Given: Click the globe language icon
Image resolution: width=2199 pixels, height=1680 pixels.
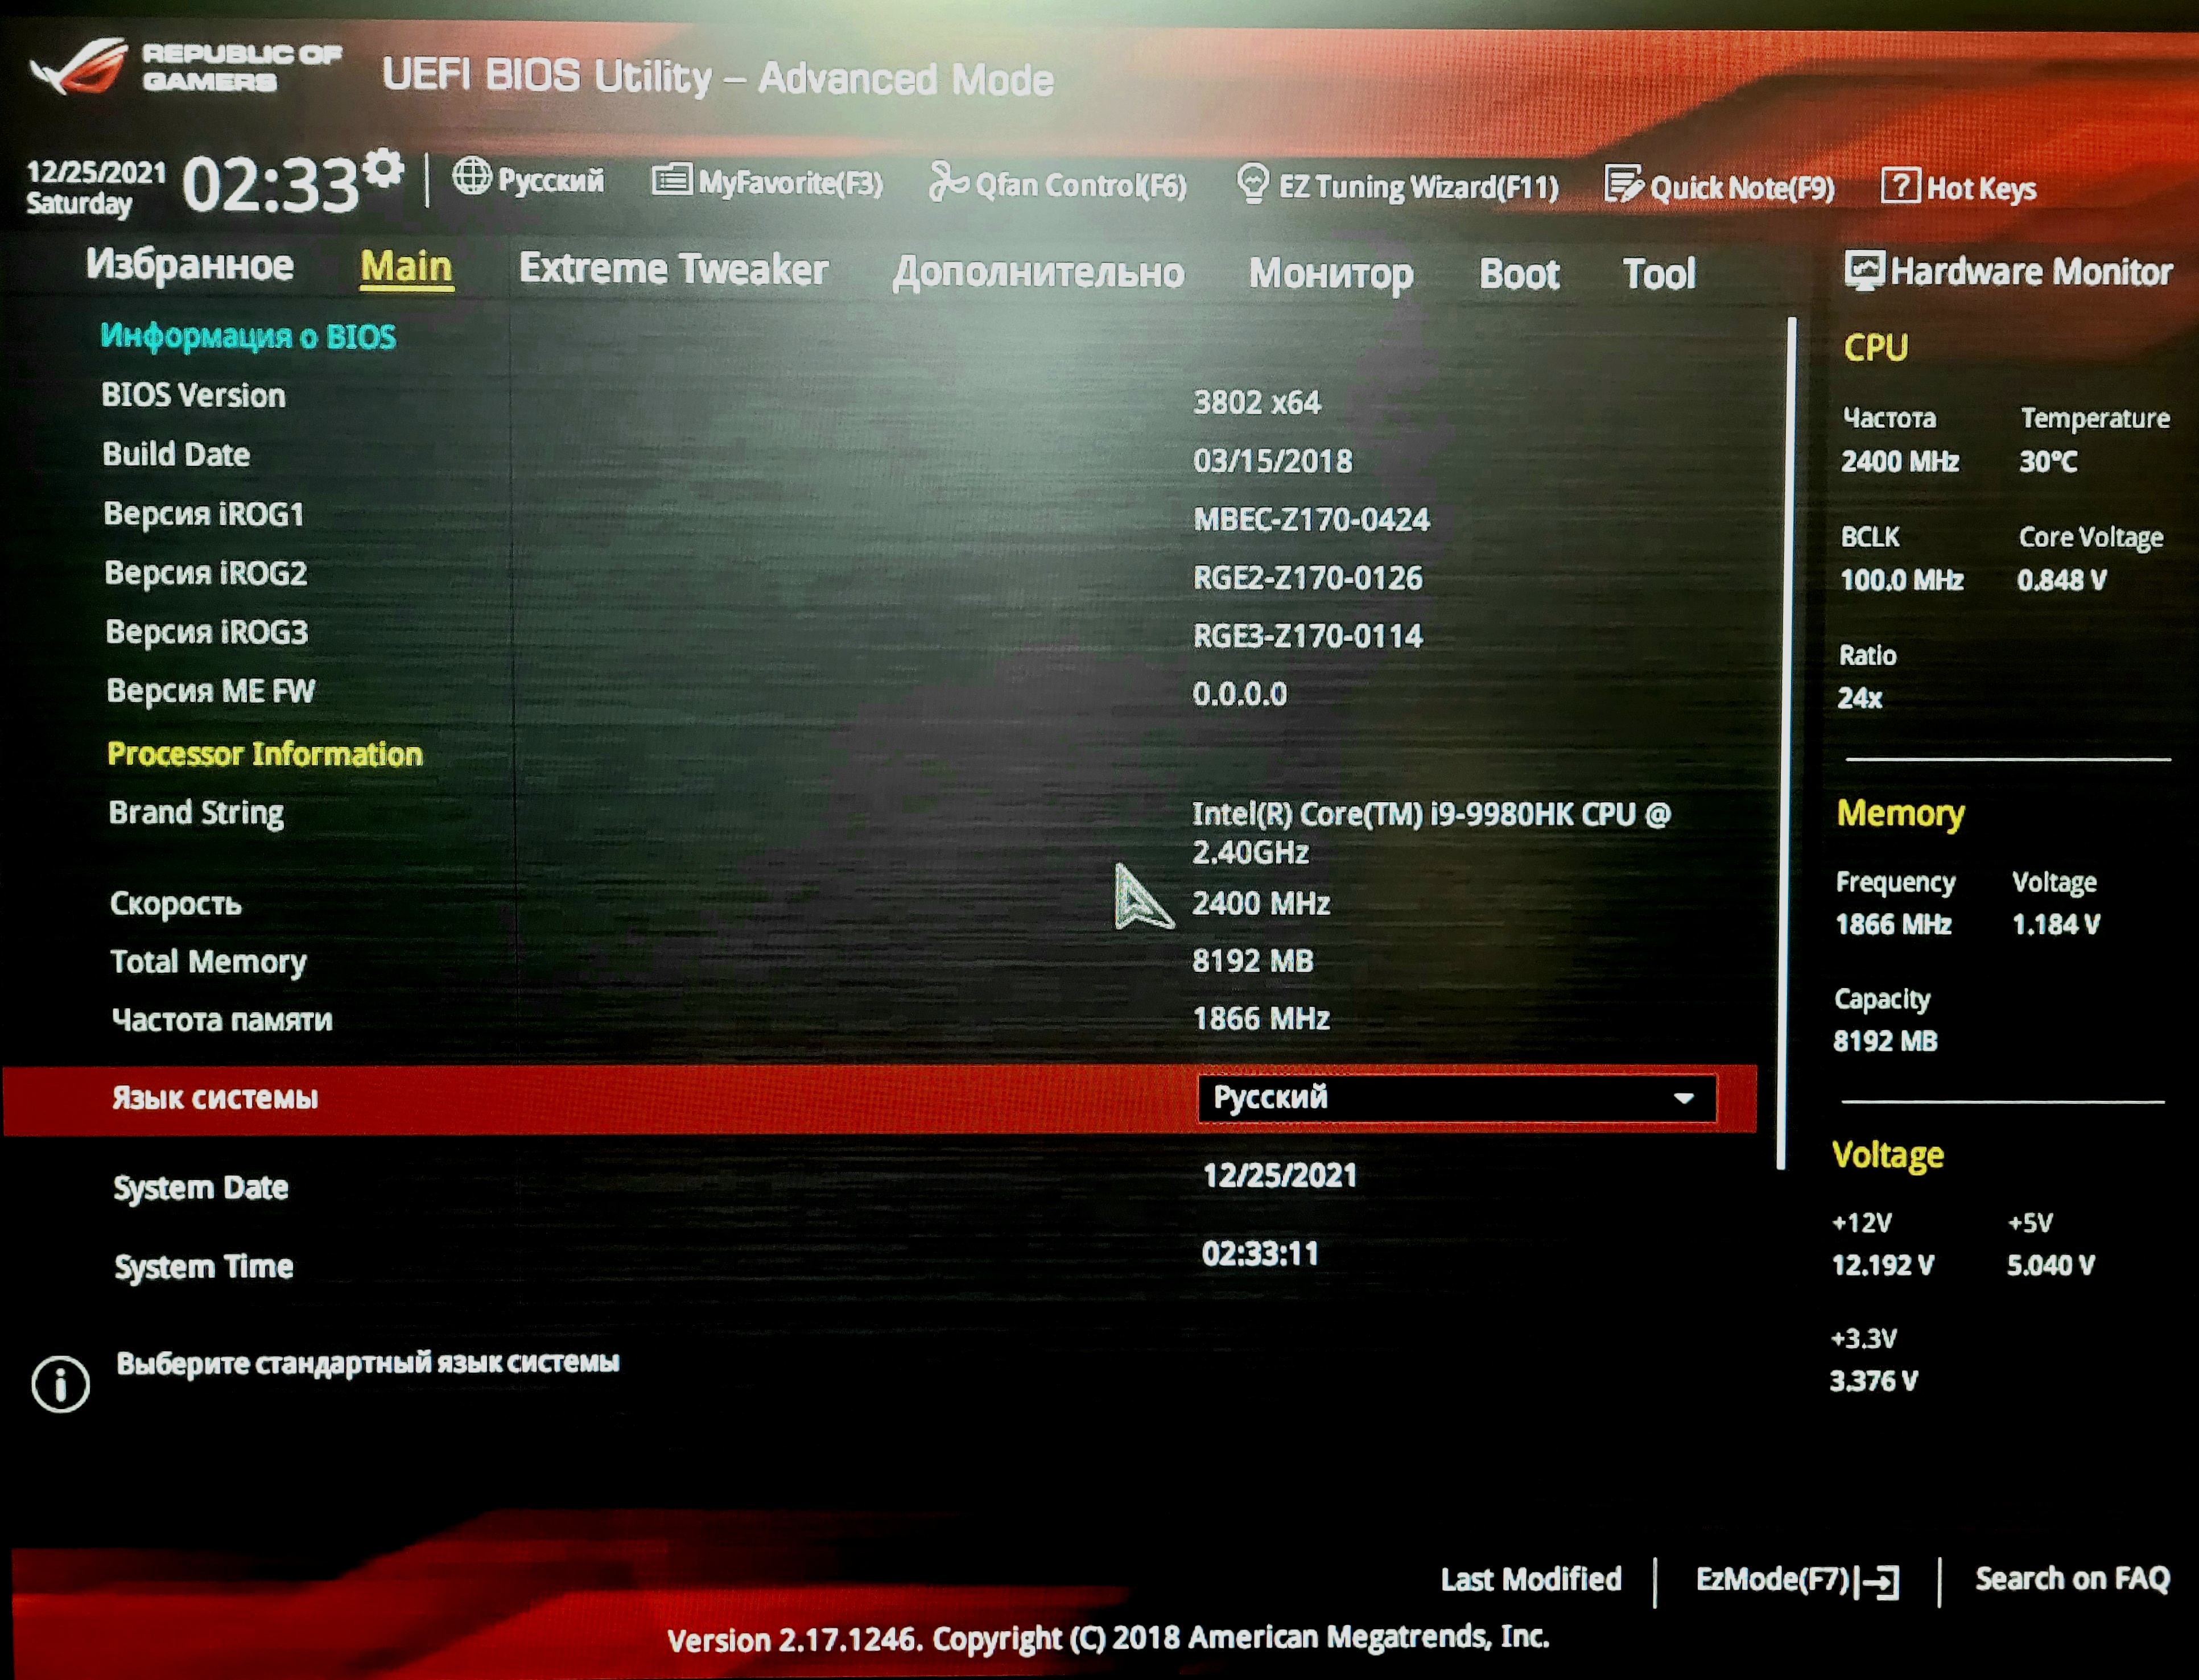Looking at the screenshot, I should coord(471,177).
